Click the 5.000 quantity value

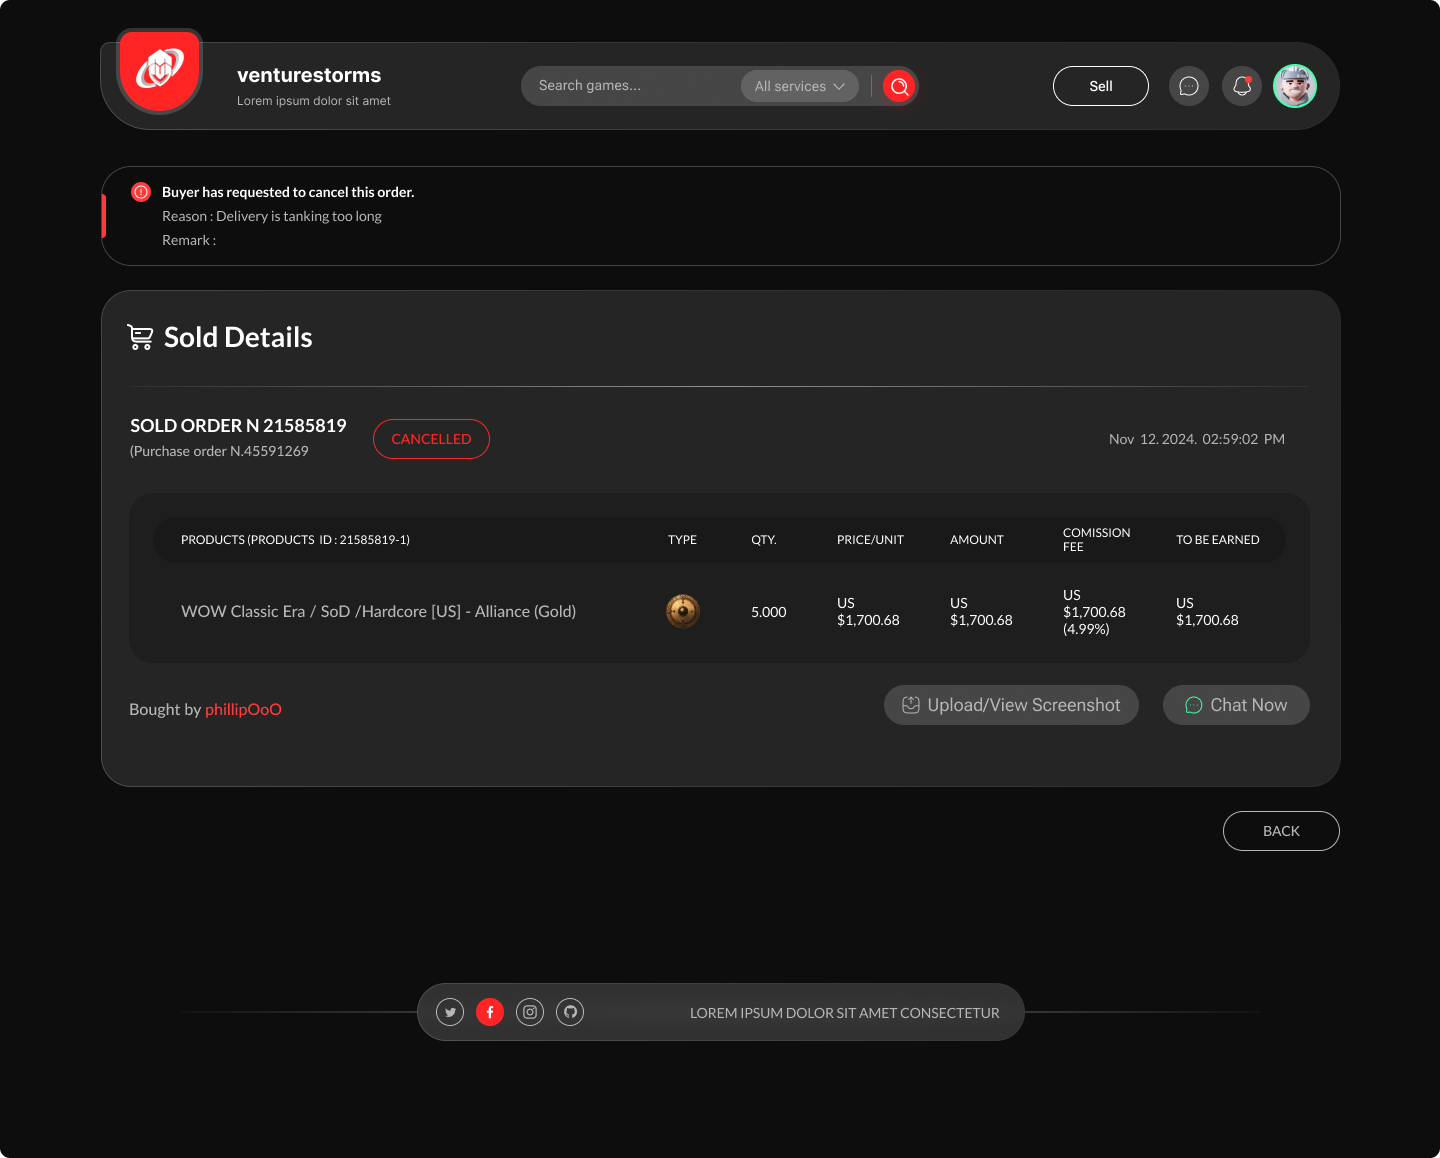pyautogui.click(x=769, y=612)
